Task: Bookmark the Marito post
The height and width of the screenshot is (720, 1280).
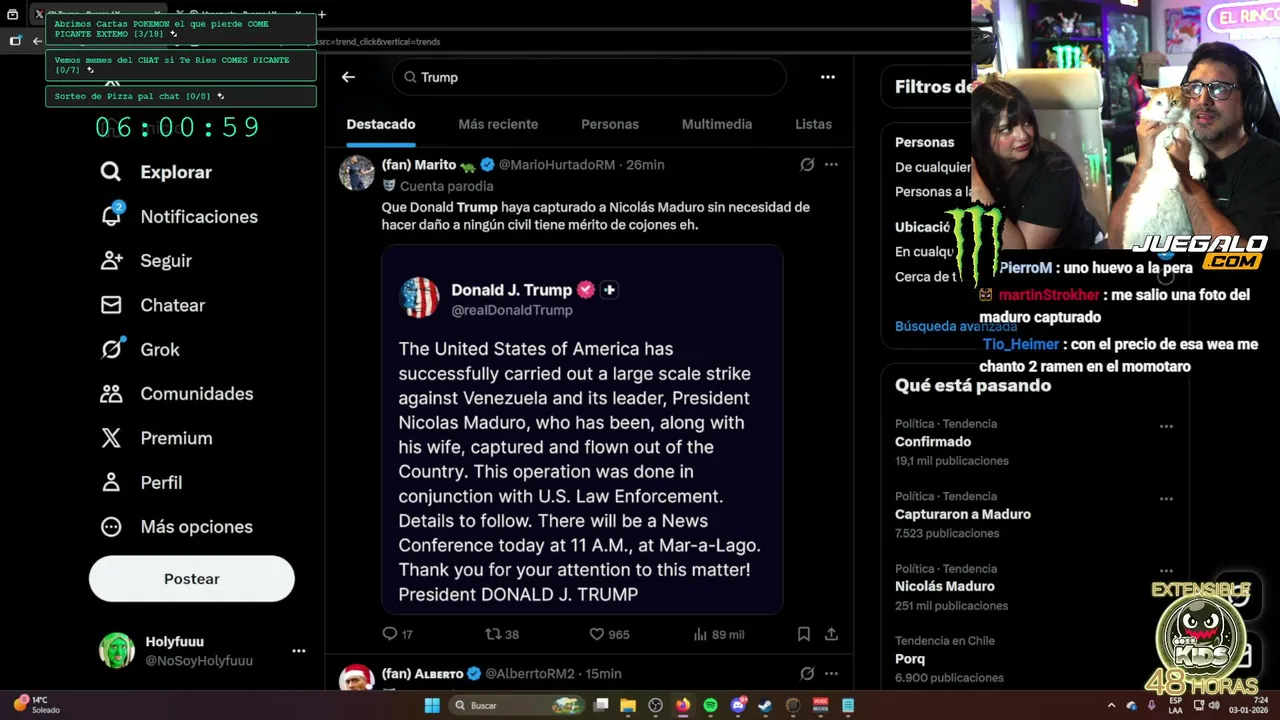Action: click(x=804, y=634)
